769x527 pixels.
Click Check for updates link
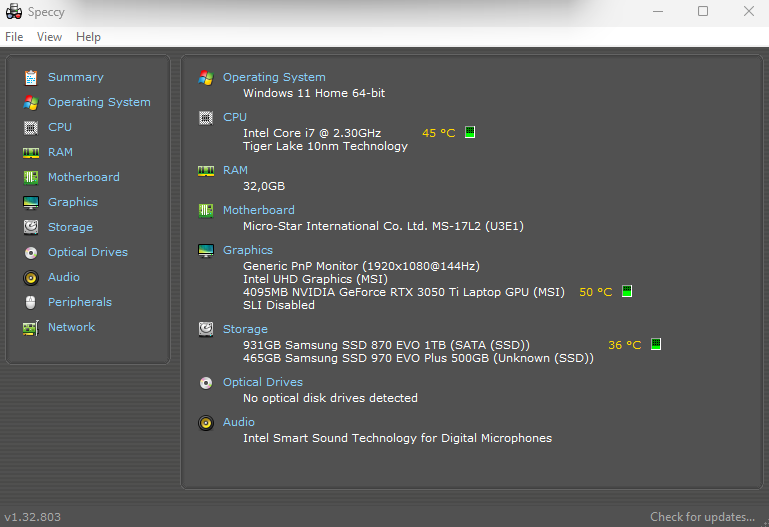click(702, 517)
